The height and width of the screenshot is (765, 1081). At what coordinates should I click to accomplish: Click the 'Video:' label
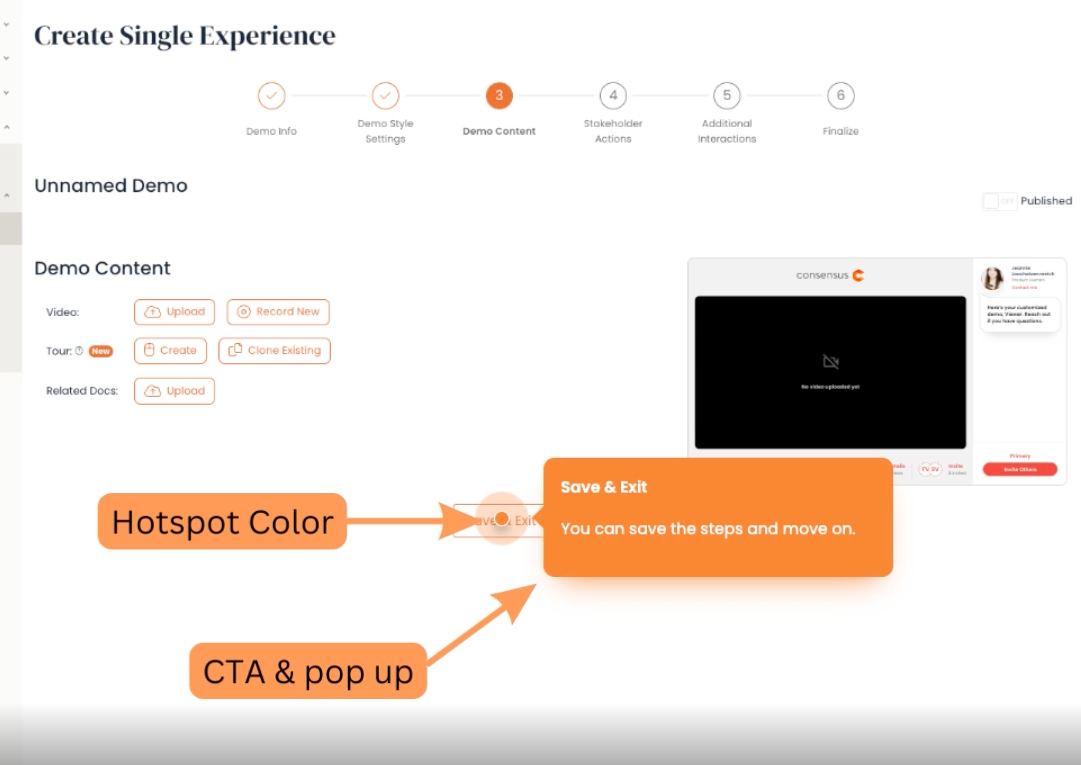(x=63, y=312)
